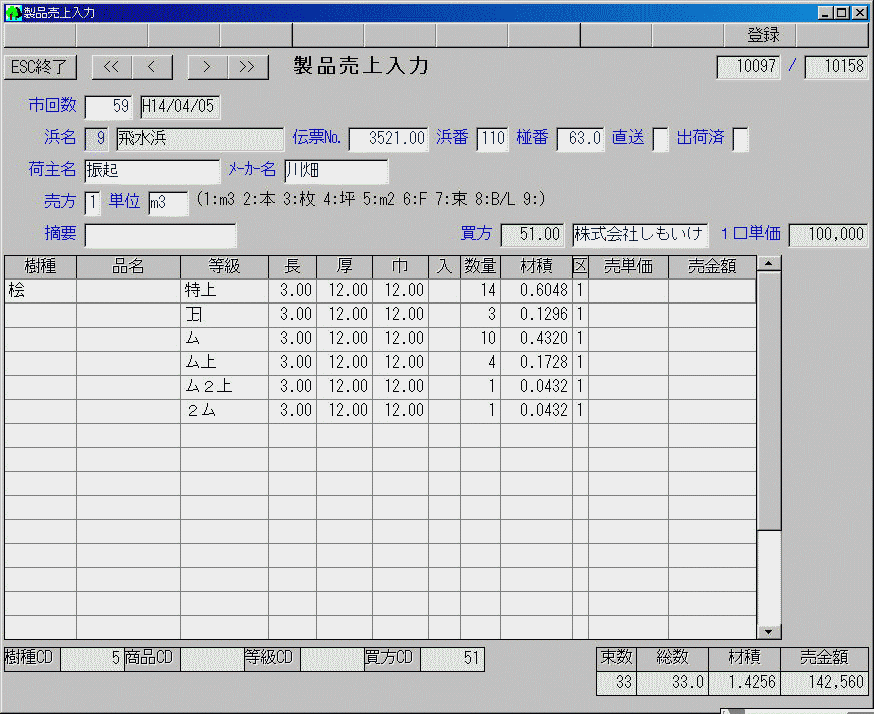874x714 pixels.
Task: Click the 荷主名 field 振起
Action: 152,171
